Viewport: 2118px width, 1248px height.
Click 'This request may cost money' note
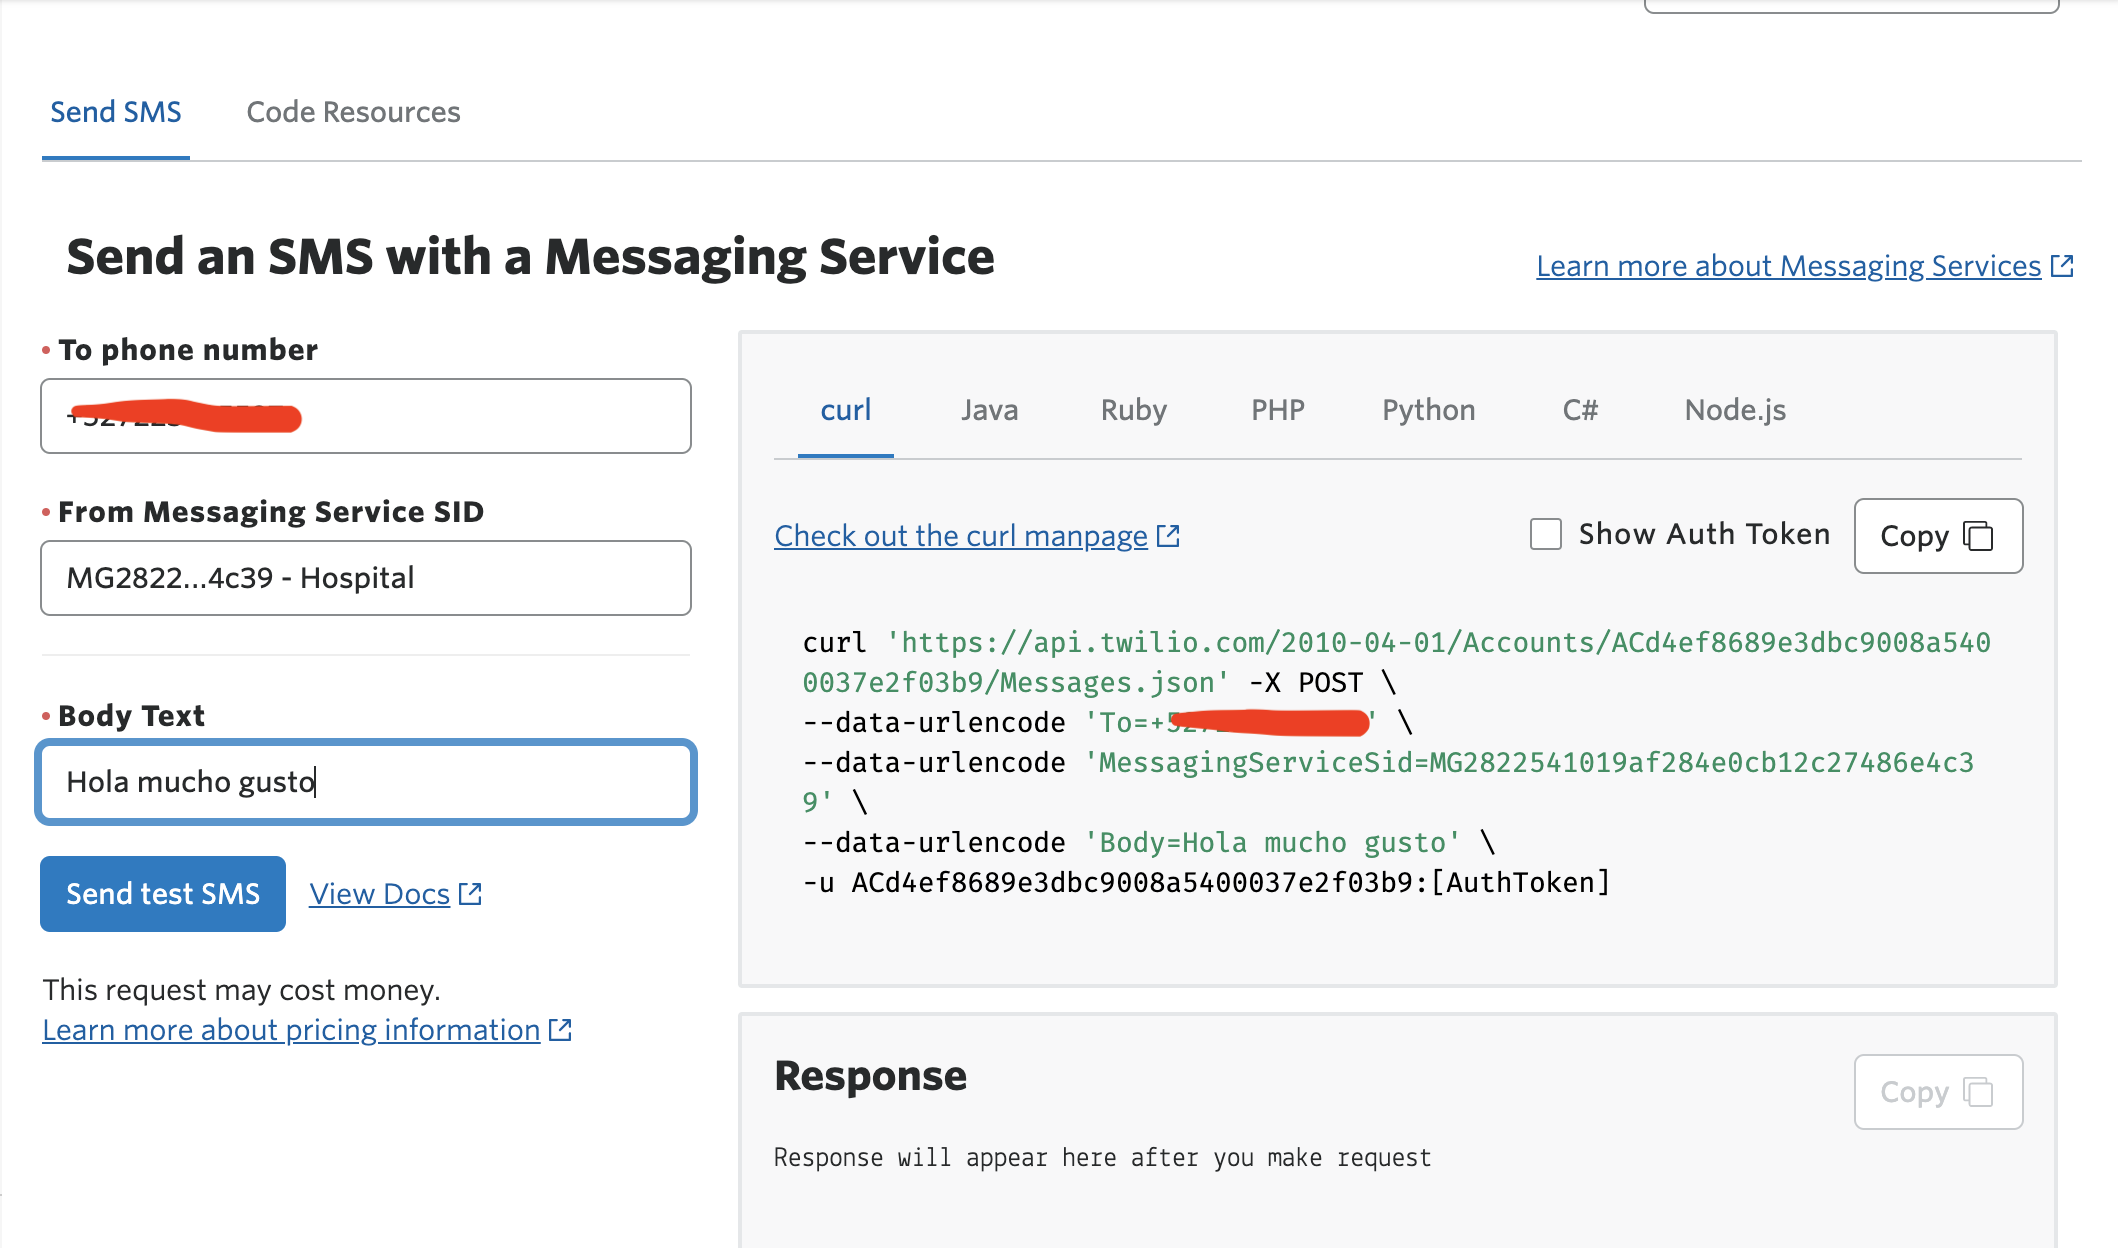tap(241, 990)
